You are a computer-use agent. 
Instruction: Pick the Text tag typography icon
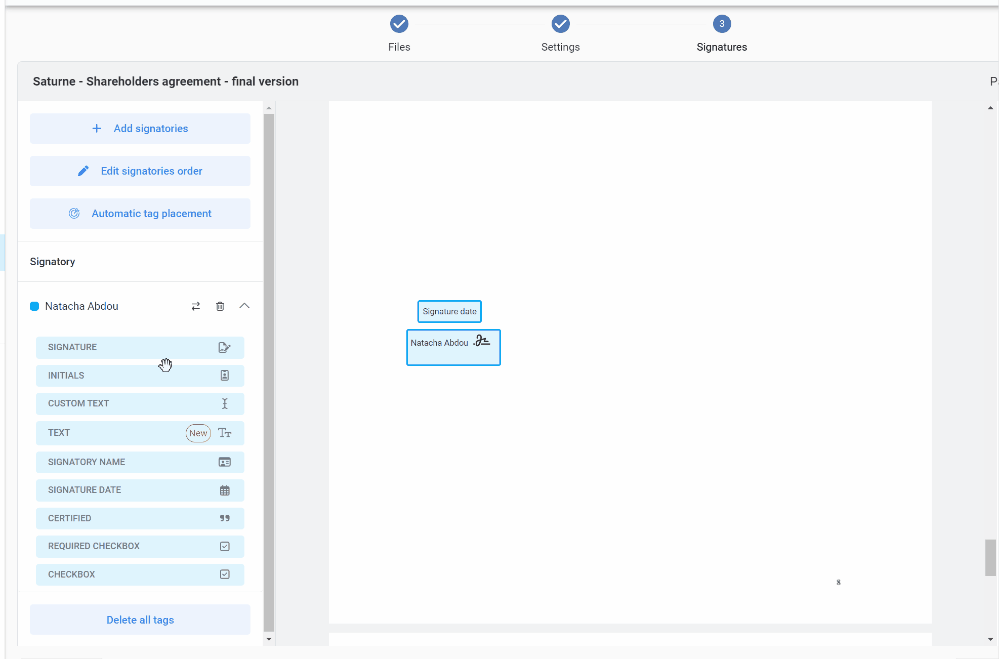[x=225, y=433]
